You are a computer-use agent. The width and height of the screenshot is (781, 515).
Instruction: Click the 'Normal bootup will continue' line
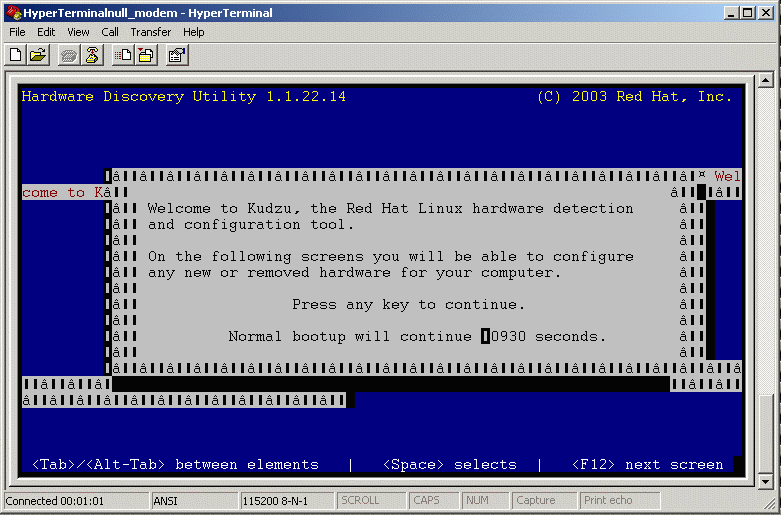point(417,336)
